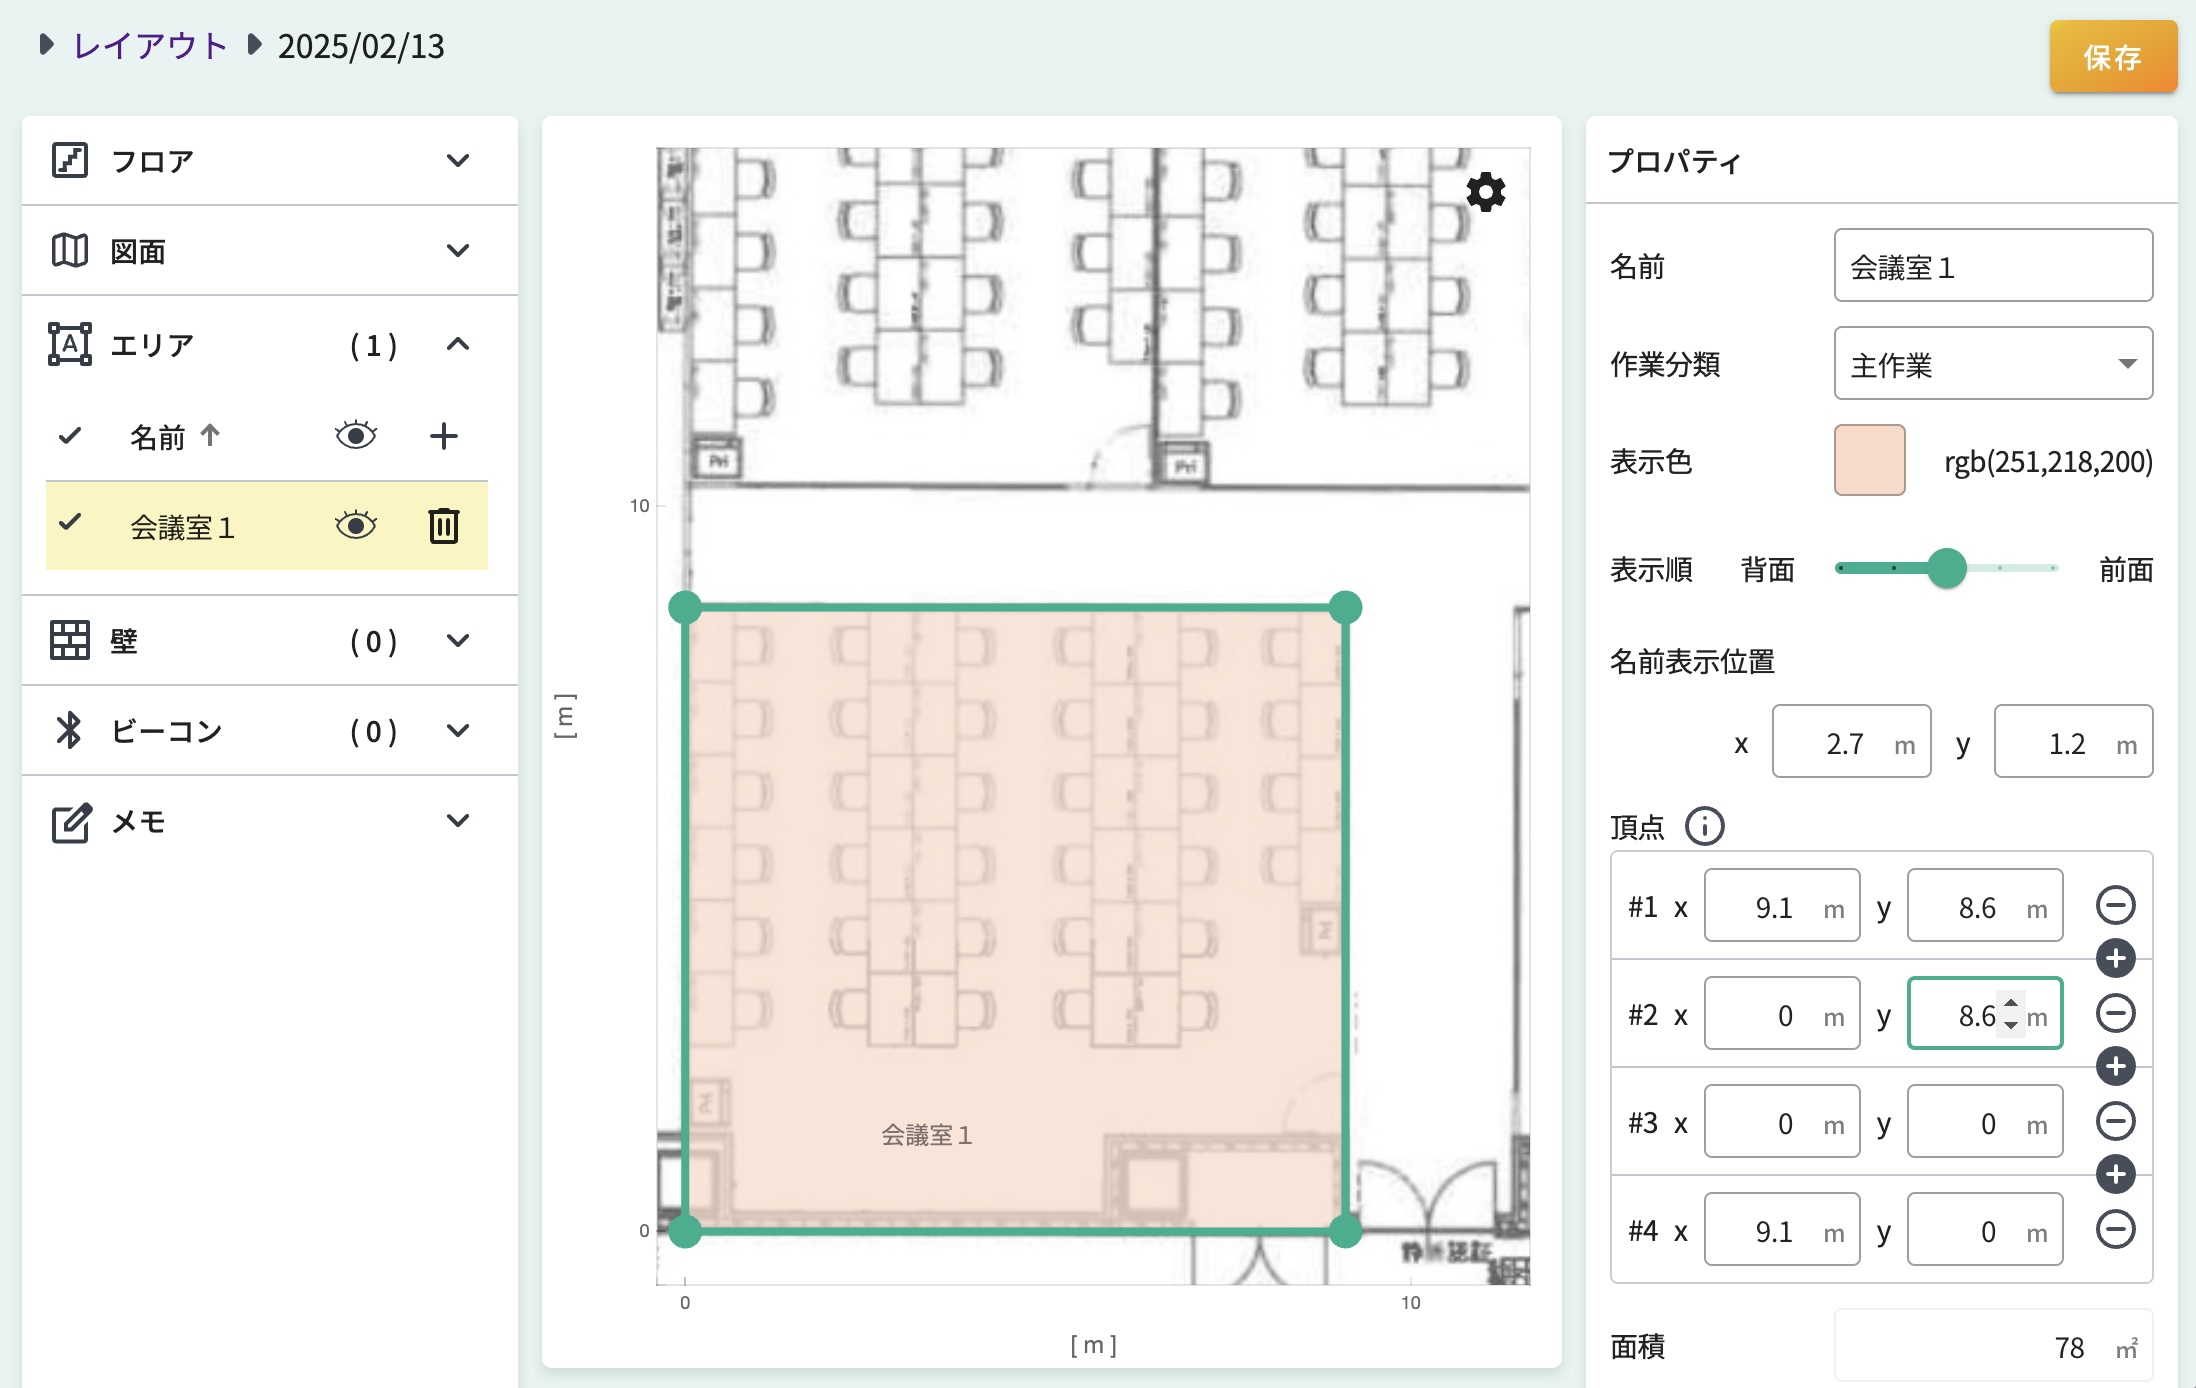Add a new area with the plus button
The height and width of the screenshot is (1388, 2196).
tap(443, 435)
